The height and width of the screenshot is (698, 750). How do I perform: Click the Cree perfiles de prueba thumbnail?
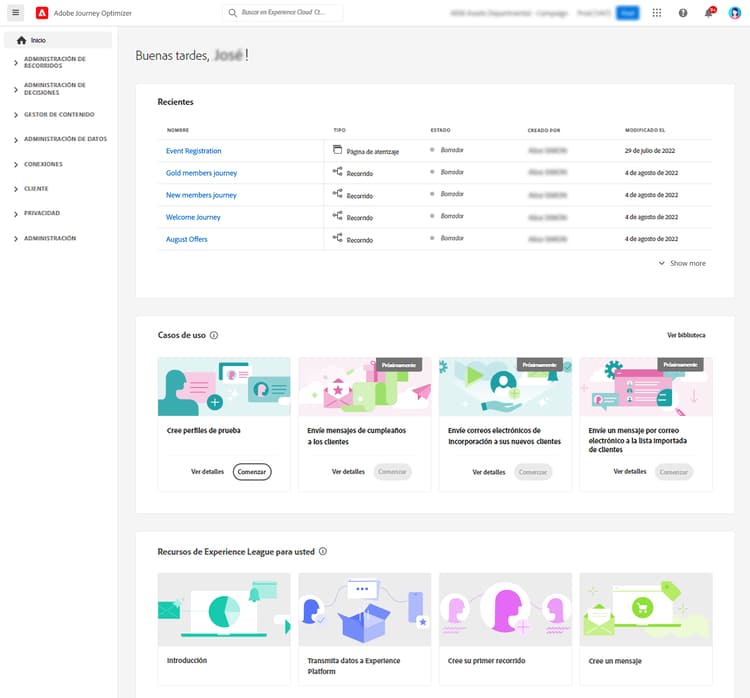224,387
